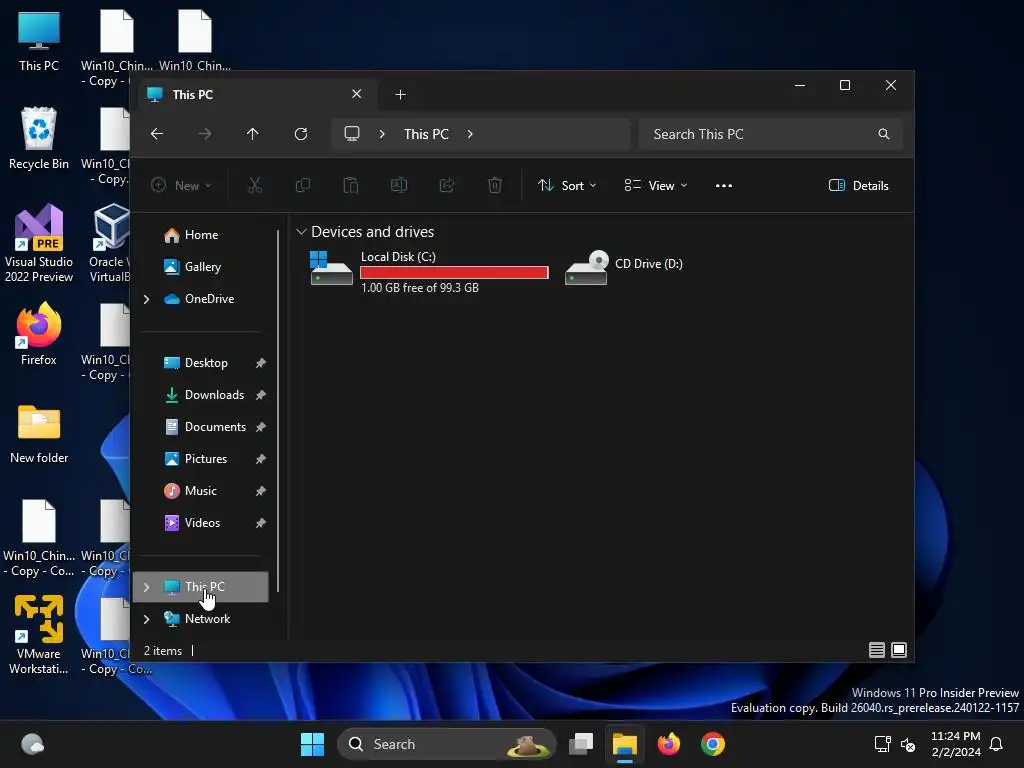
Task: Open the Windows Start menu
Action: 312,744
